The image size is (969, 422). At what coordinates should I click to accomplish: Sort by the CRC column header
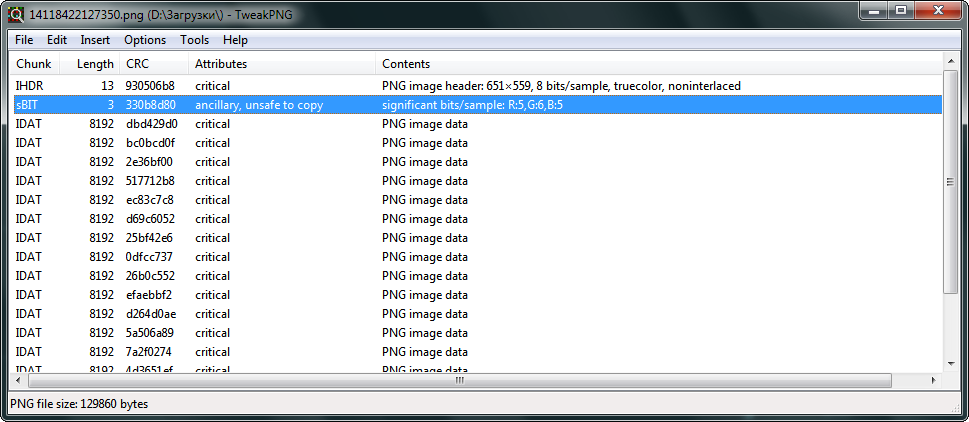(155, 64)
